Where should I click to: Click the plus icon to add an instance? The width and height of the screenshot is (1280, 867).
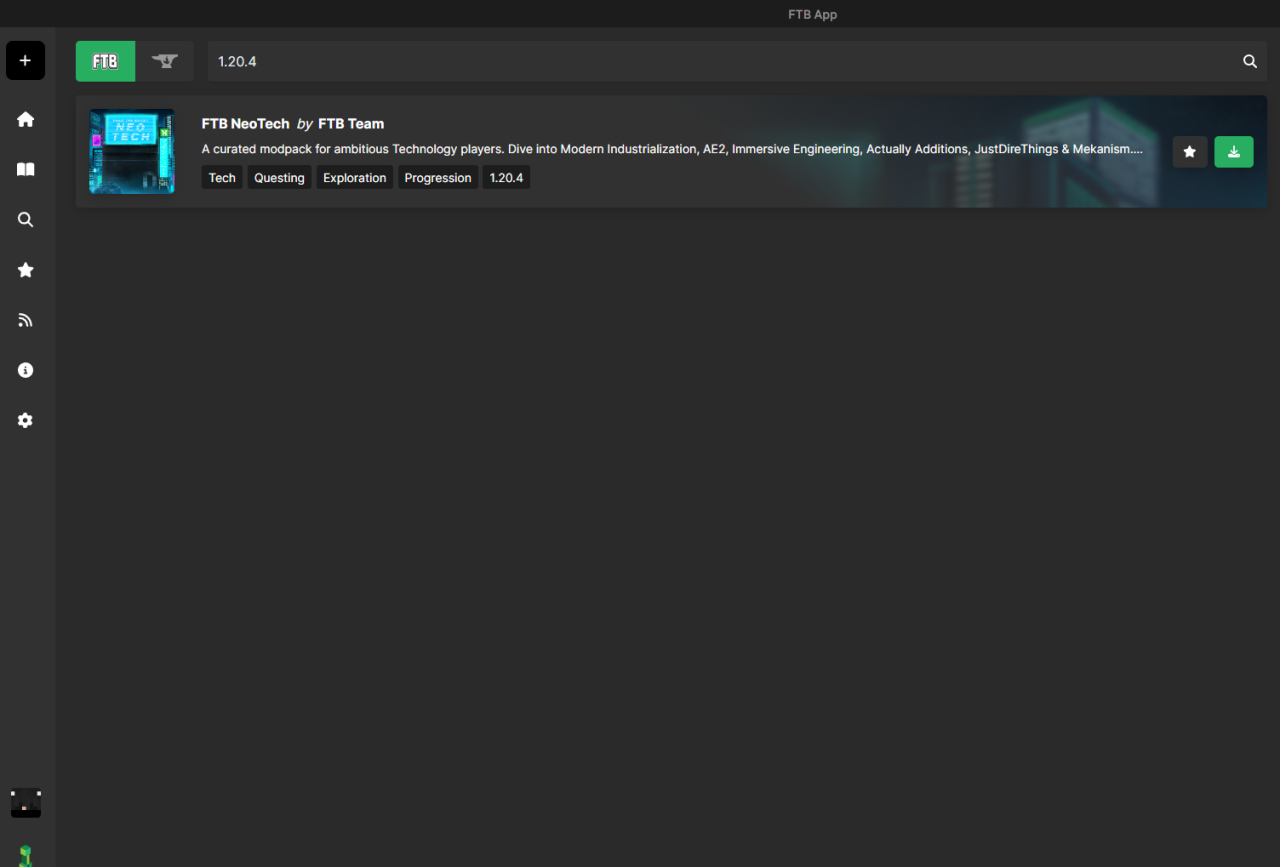click(25, 61)
